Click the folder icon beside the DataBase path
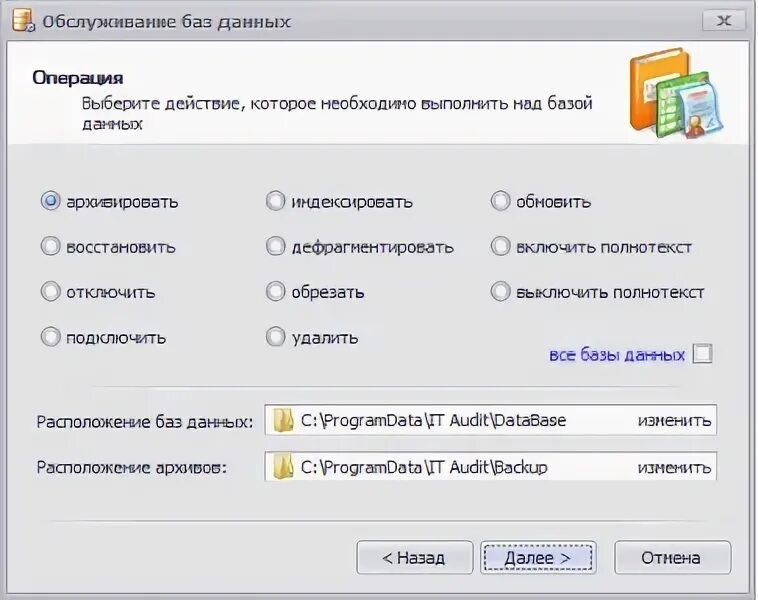This screenshot has width=758, height=600. coord(283,420)
